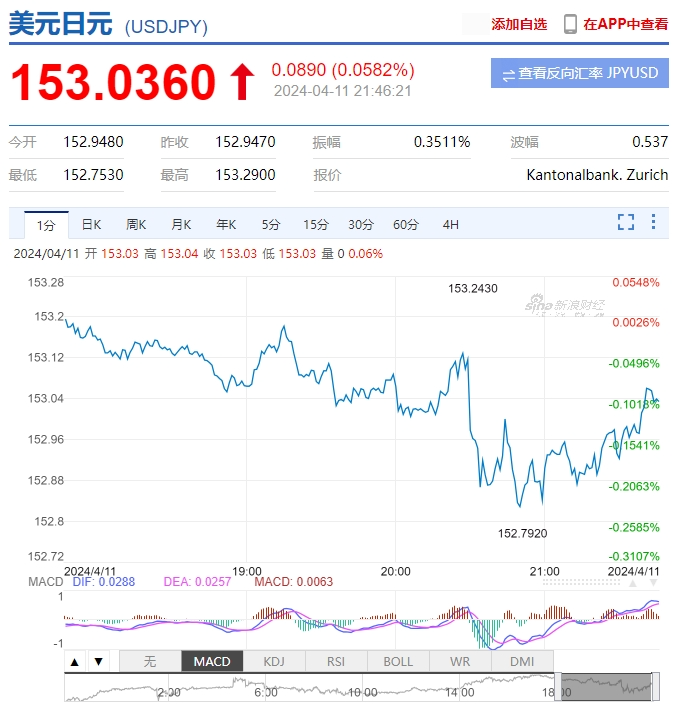The width and height of the screenshot is (682, 715).
Task: Click the 振幅 value 0.3511%
Action: tap(442, 142)
